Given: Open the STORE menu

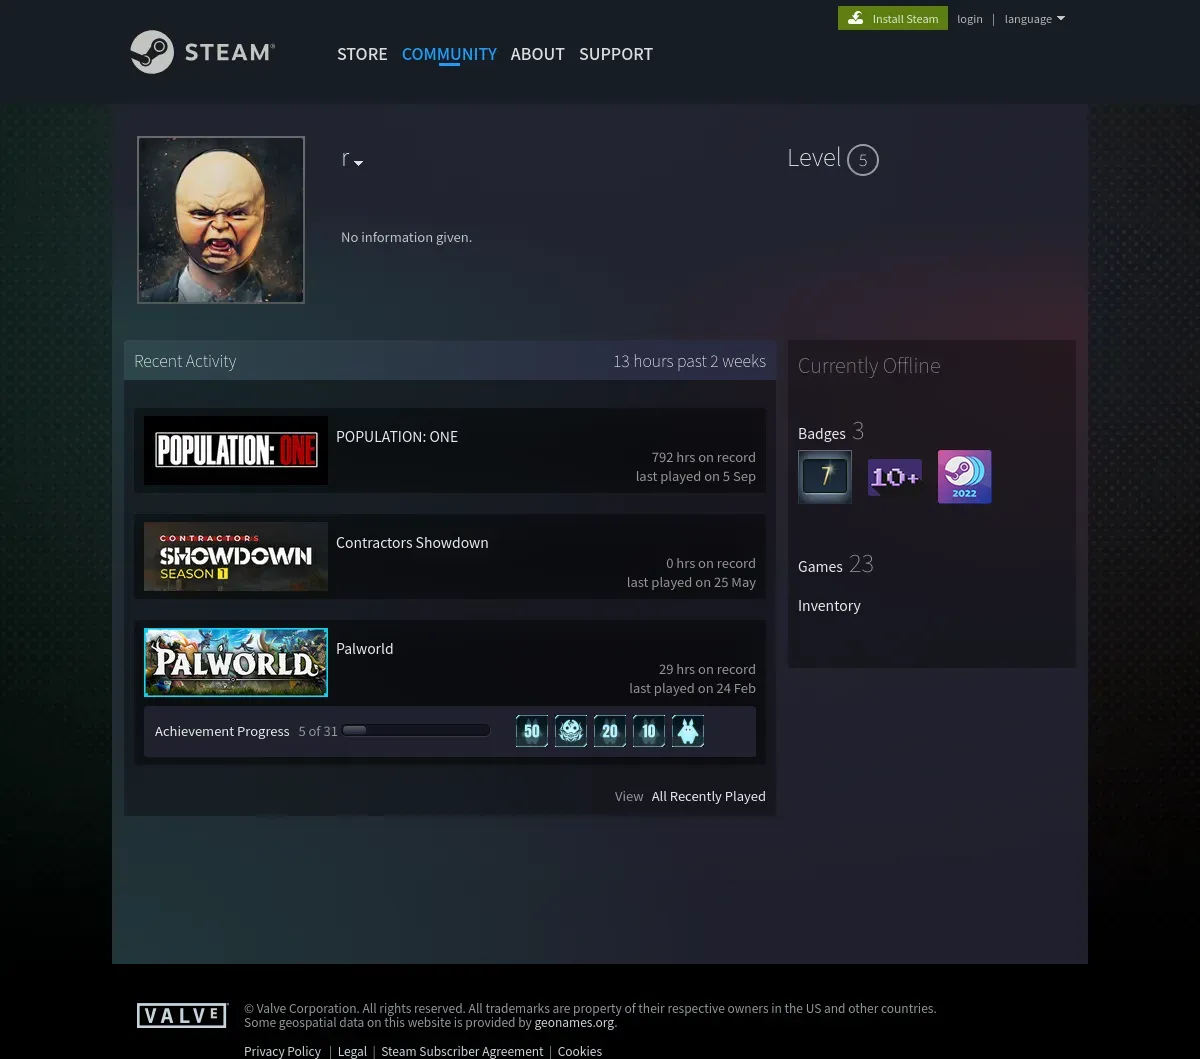Looking at the screenshot, I should tap(362, 54).
